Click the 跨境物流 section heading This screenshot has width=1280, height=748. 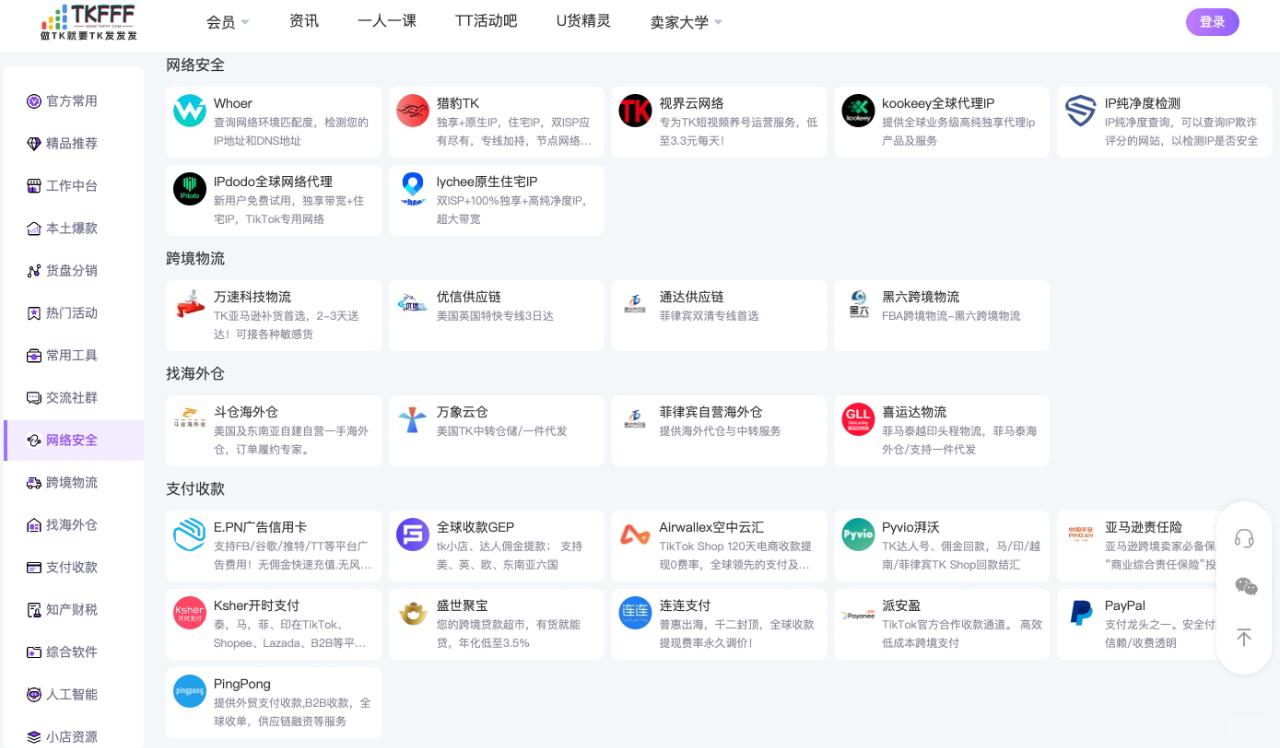[x=195, y=258]
